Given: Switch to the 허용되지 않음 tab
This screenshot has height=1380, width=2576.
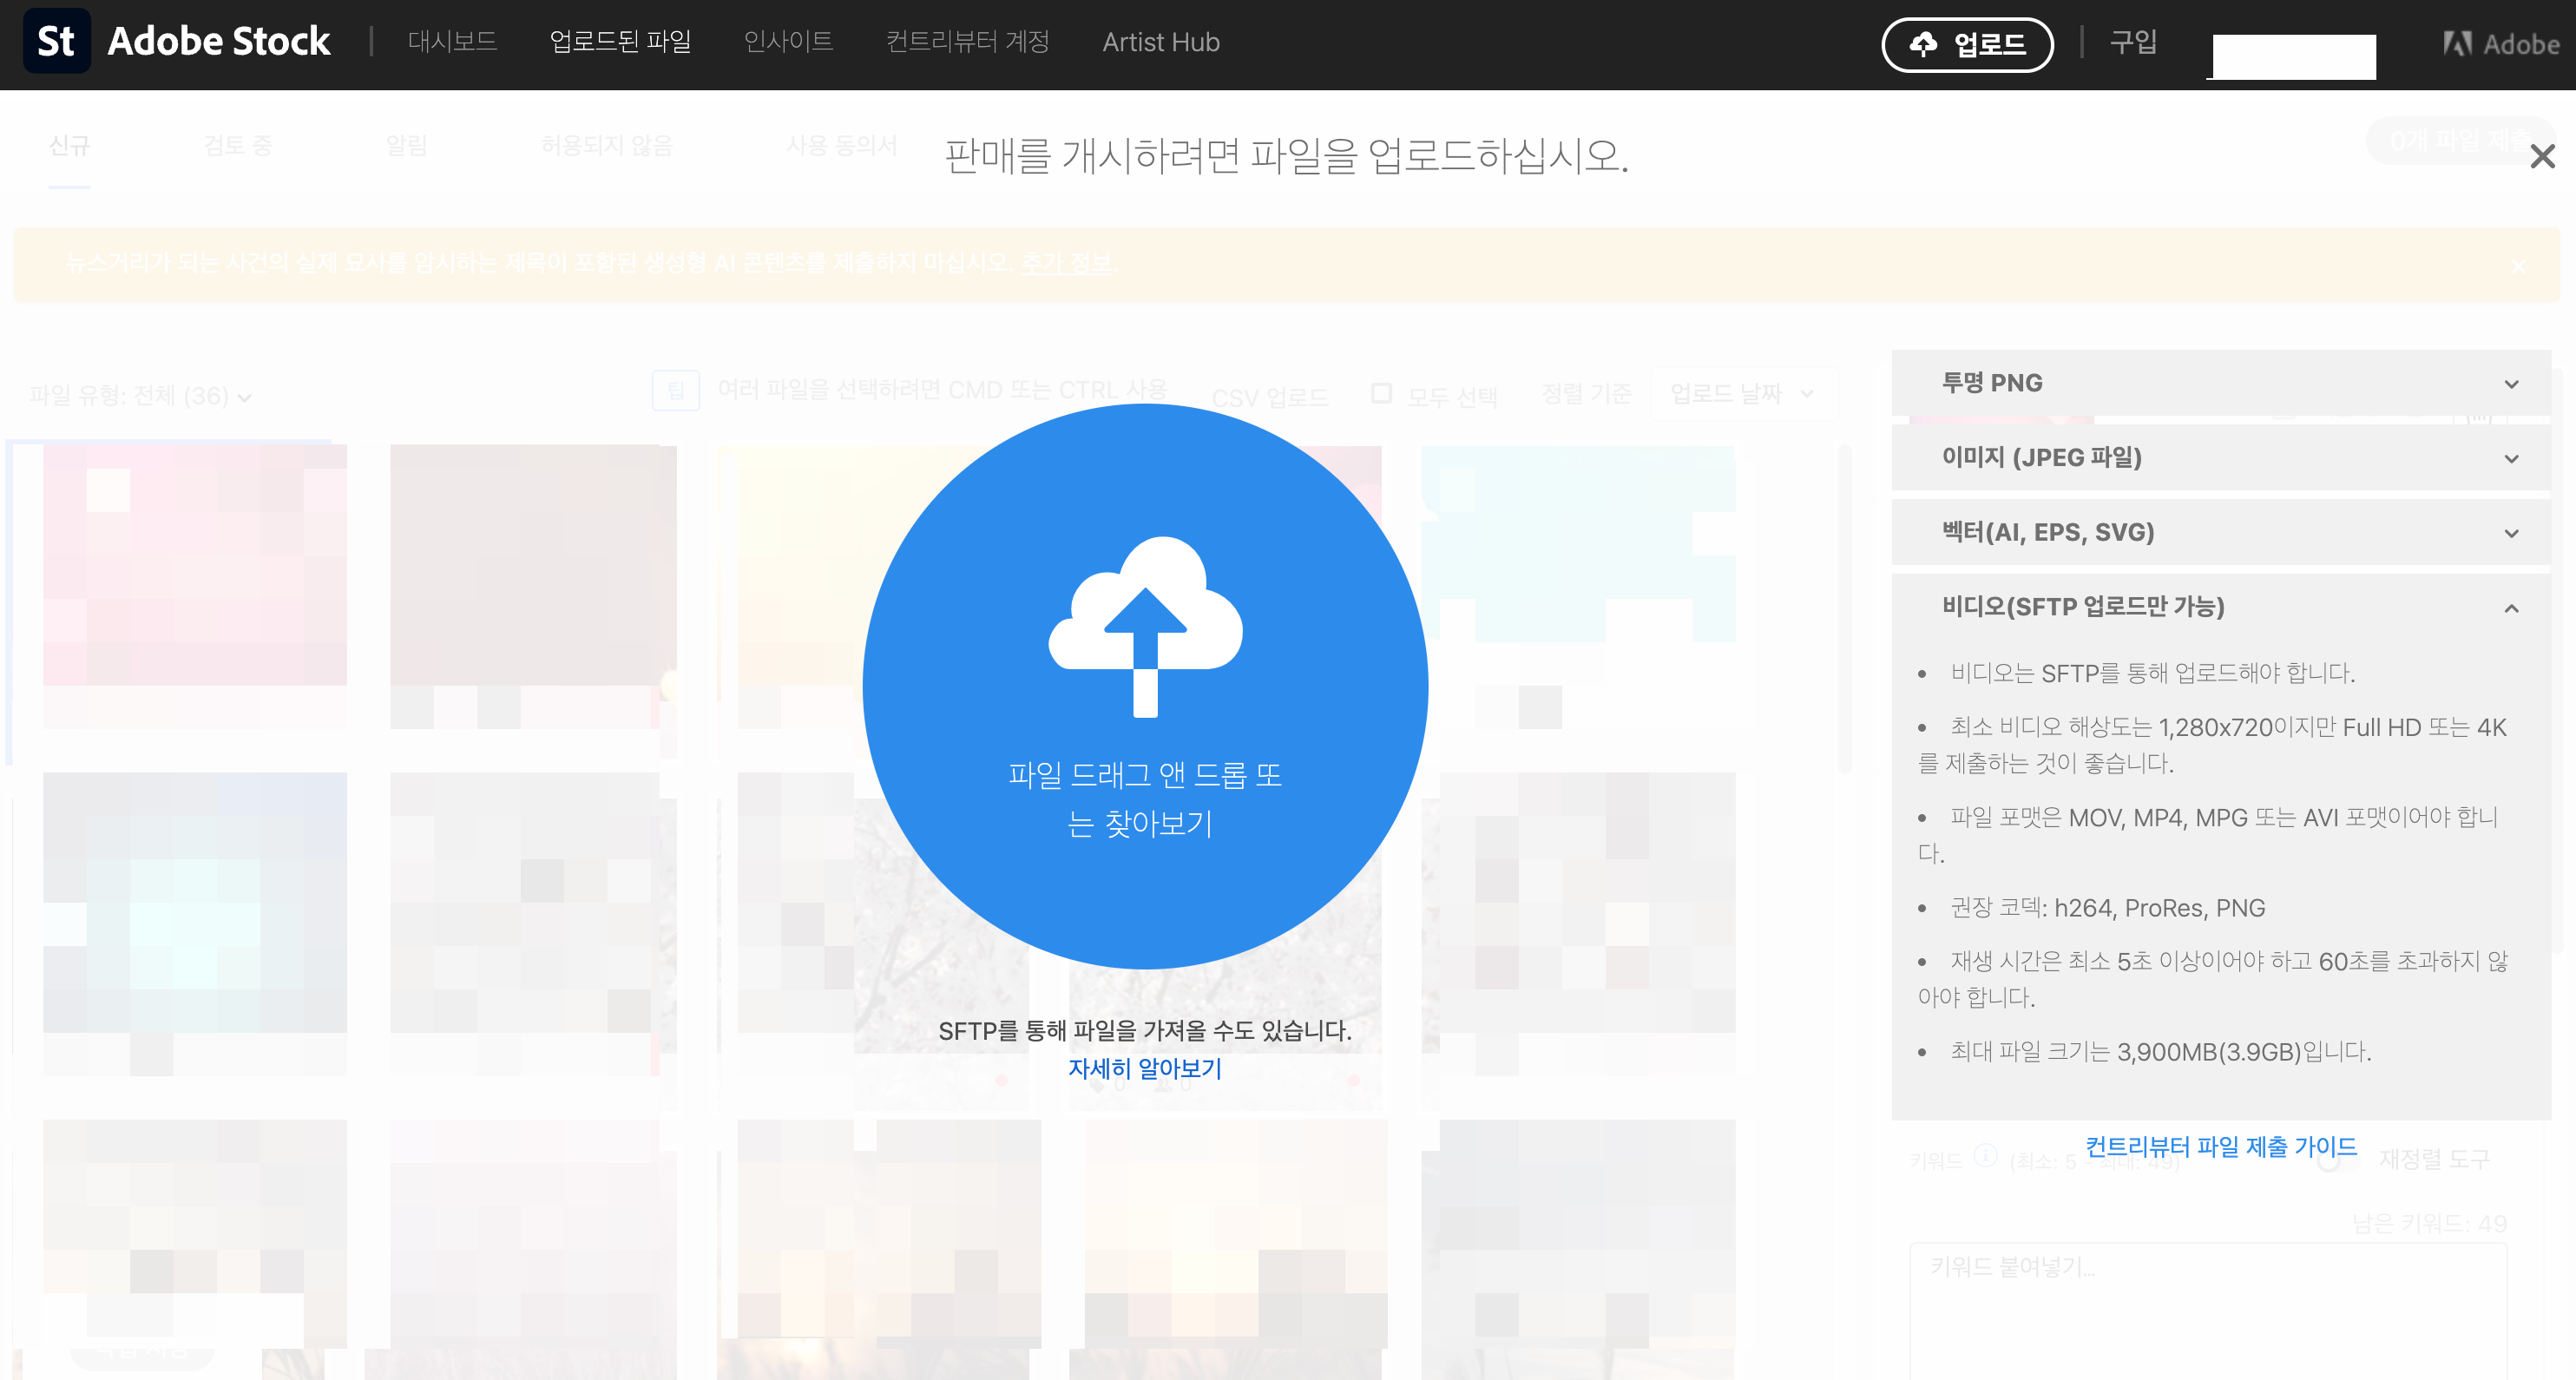Looking at the screenshot, I should [x=606, y=146].
